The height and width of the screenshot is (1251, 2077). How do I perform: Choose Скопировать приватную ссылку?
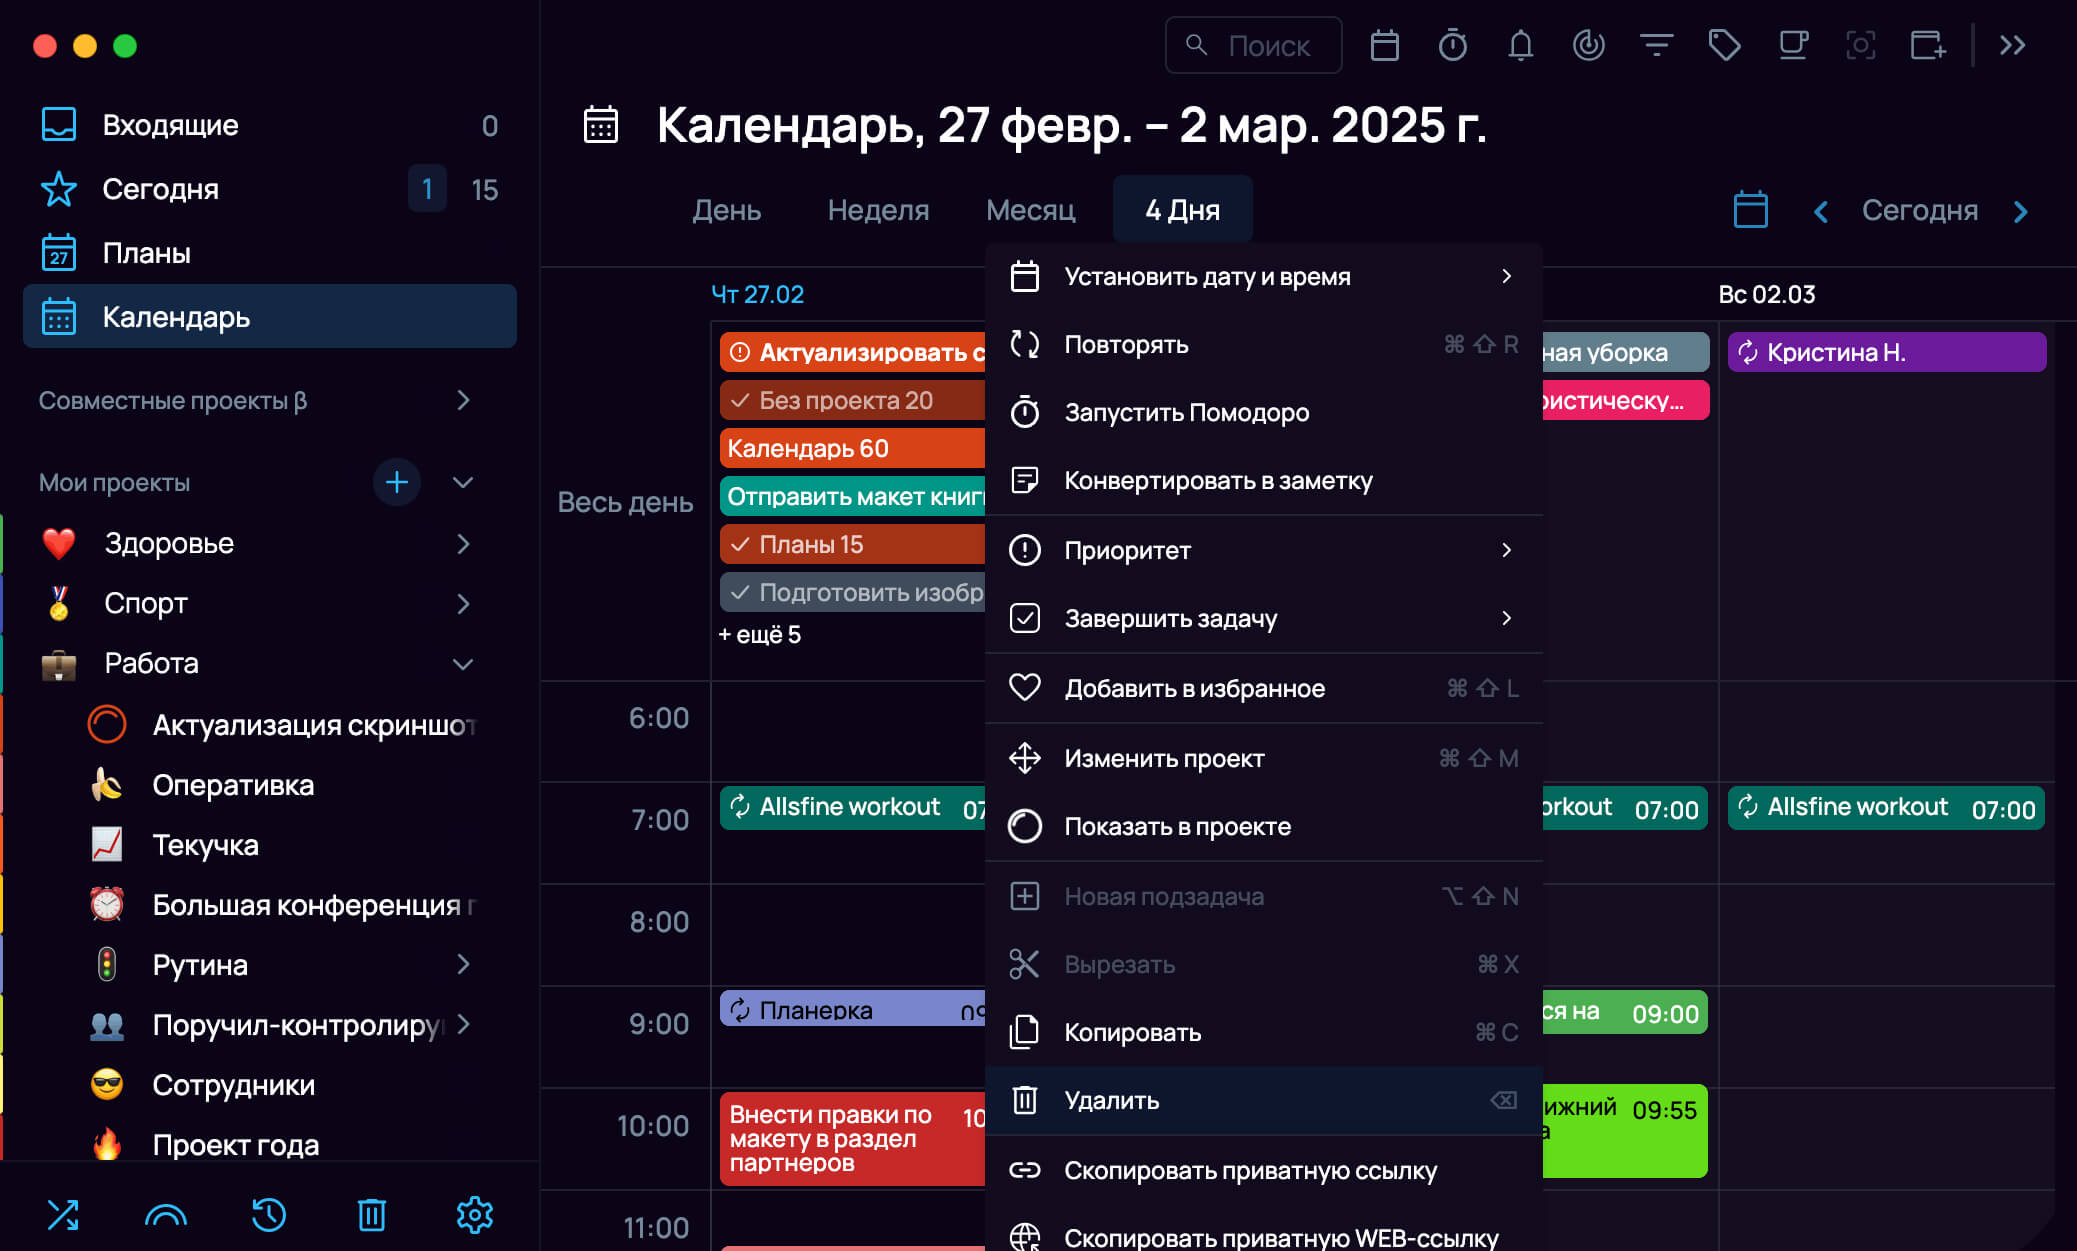click(1264, 1170)
